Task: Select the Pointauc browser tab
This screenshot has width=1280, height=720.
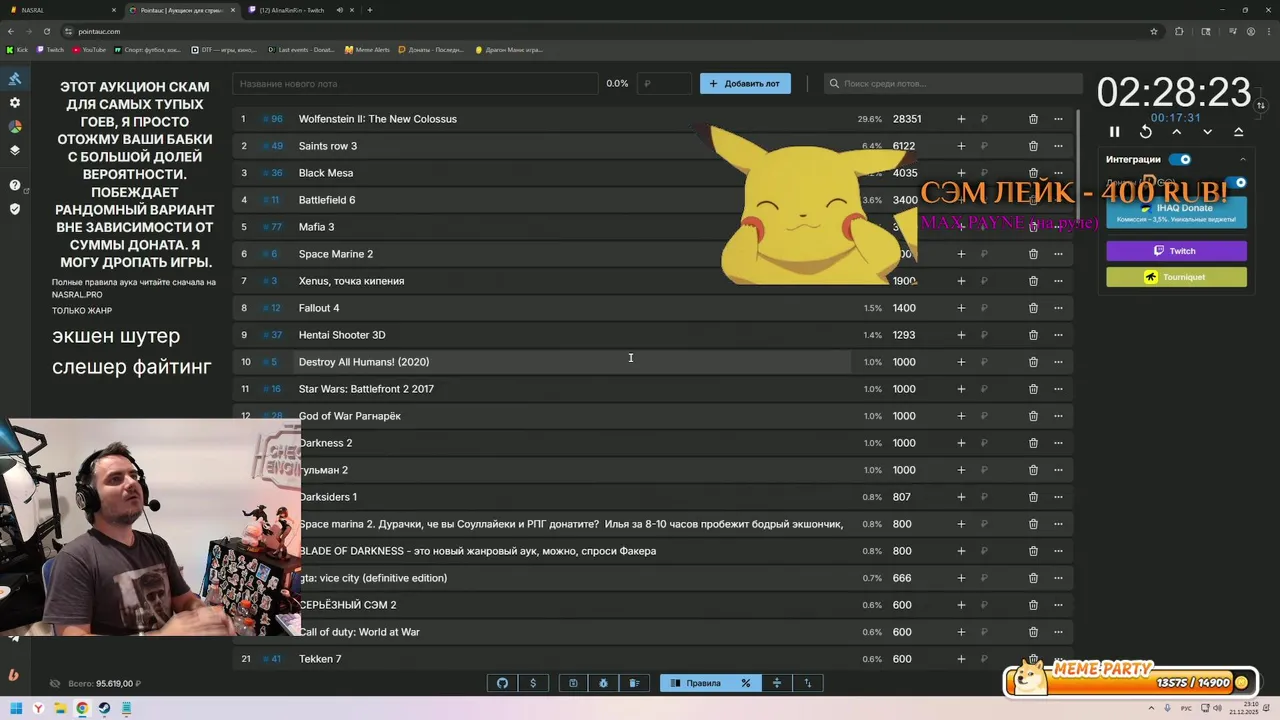Action: [x=183, y=10]
